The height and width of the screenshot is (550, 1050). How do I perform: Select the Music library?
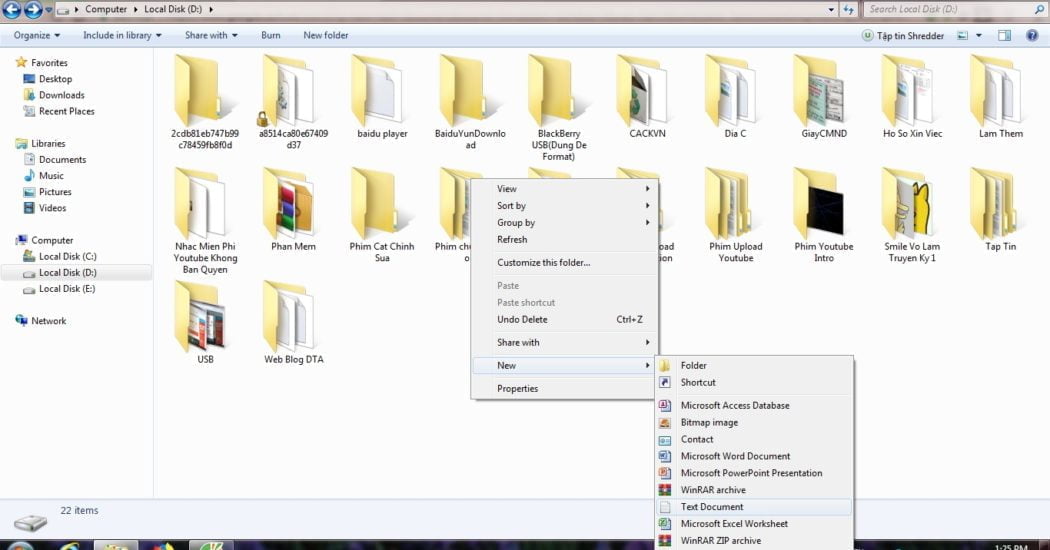coord(51,176)
